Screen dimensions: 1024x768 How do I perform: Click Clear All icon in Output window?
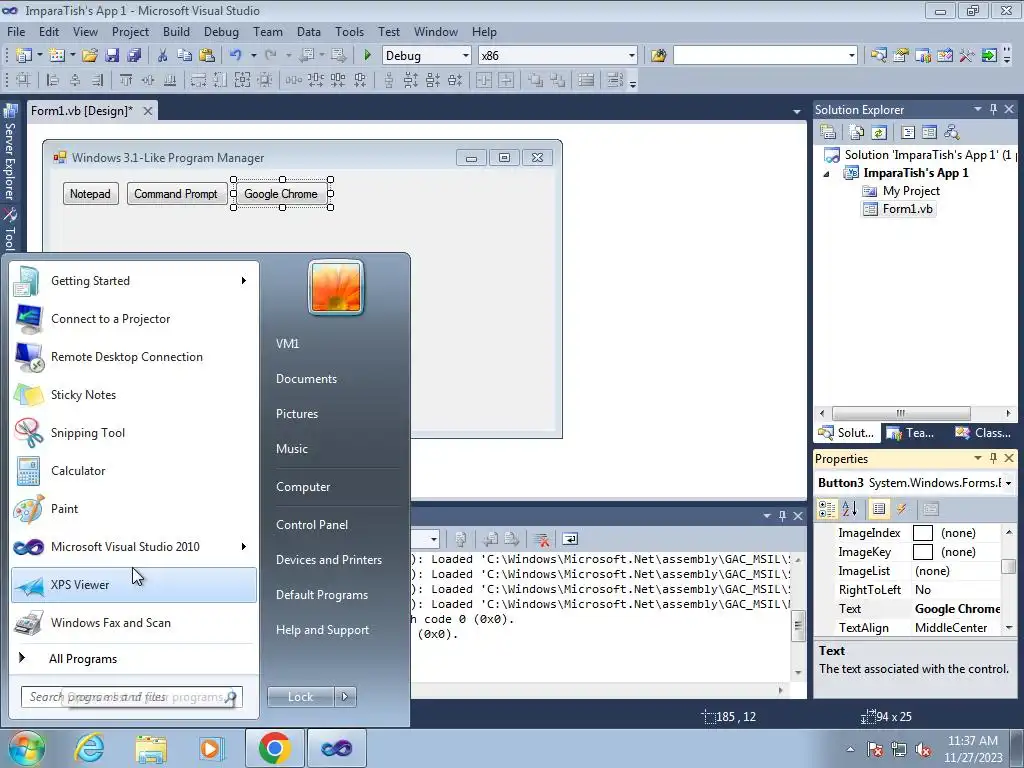(541, 539)
